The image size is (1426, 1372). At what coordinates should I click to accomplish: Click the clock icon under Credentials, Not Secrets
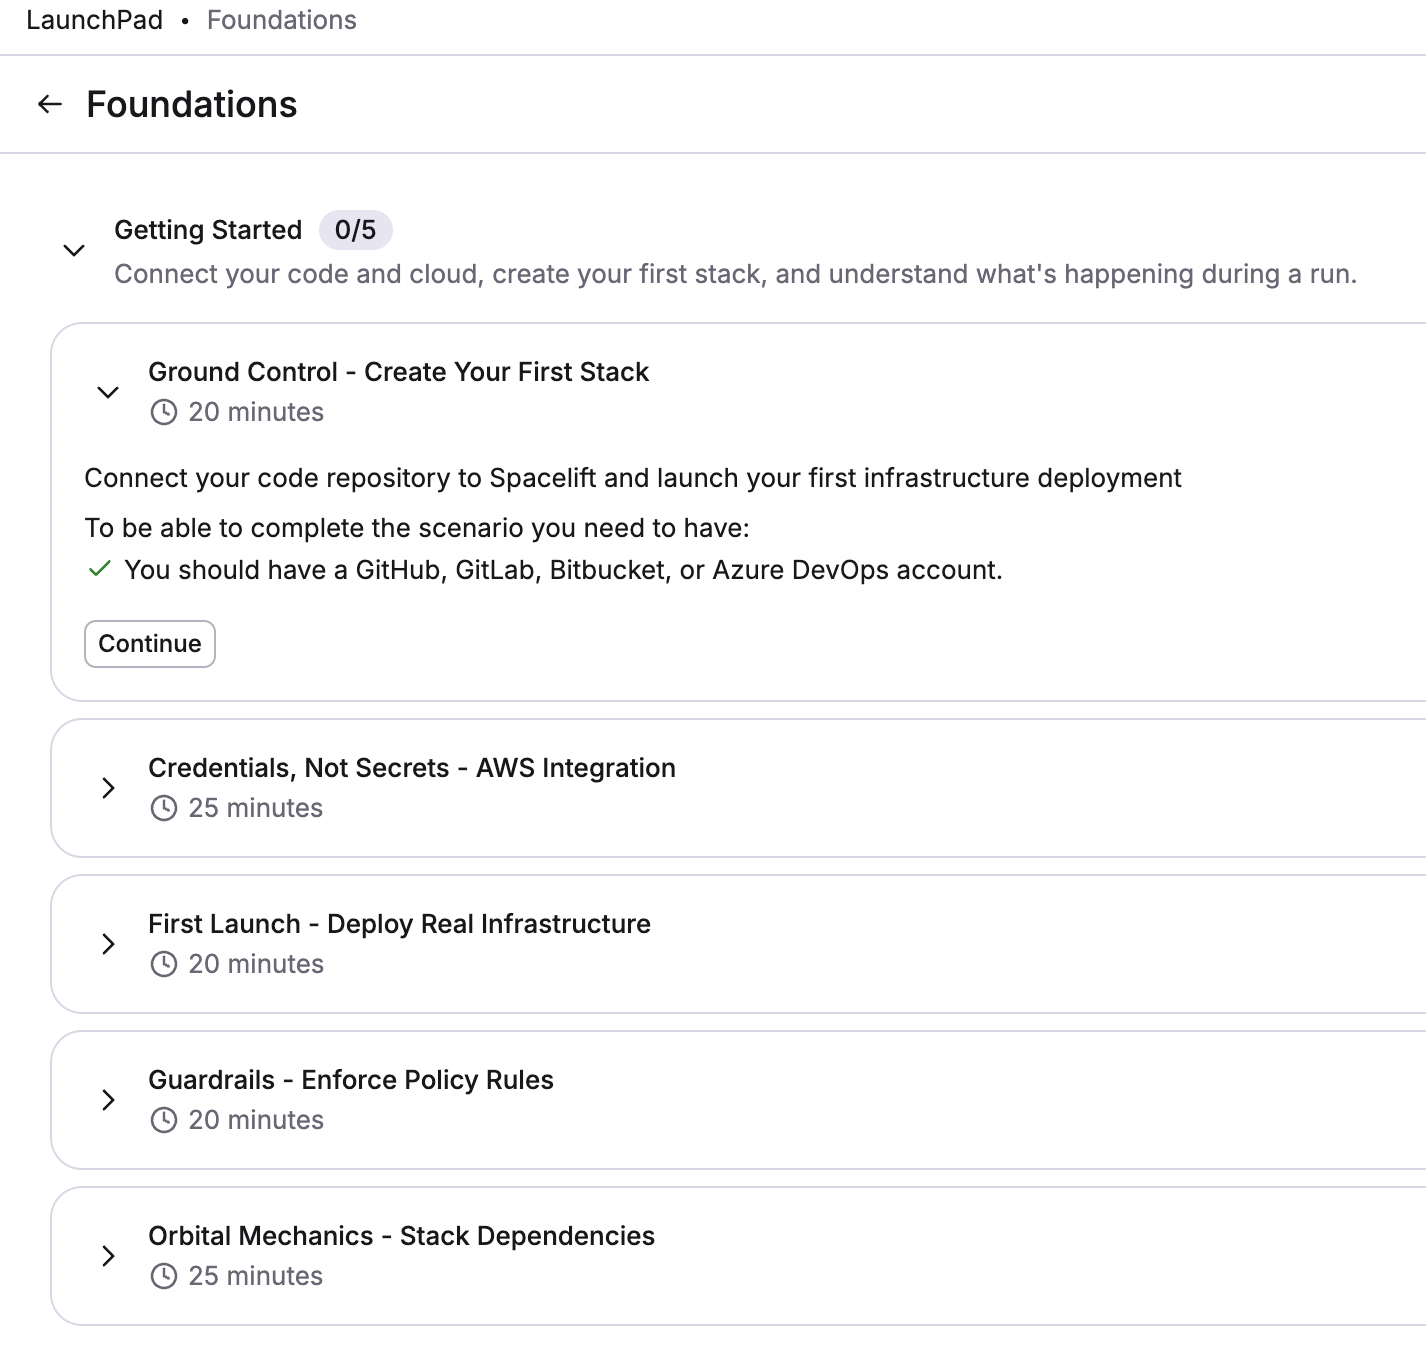pyautogui.click(x=163, y=808)
